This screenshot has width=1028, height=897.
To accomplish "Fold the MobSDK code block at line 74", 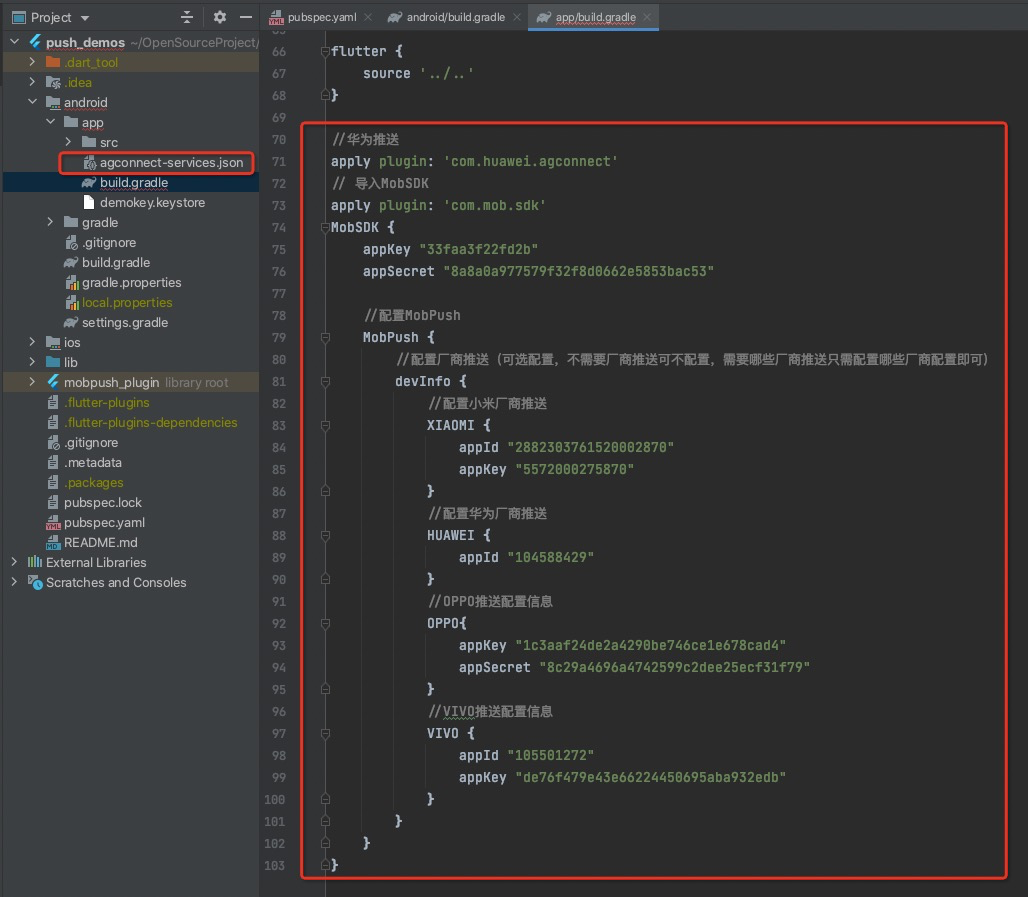I will point(325,227).
